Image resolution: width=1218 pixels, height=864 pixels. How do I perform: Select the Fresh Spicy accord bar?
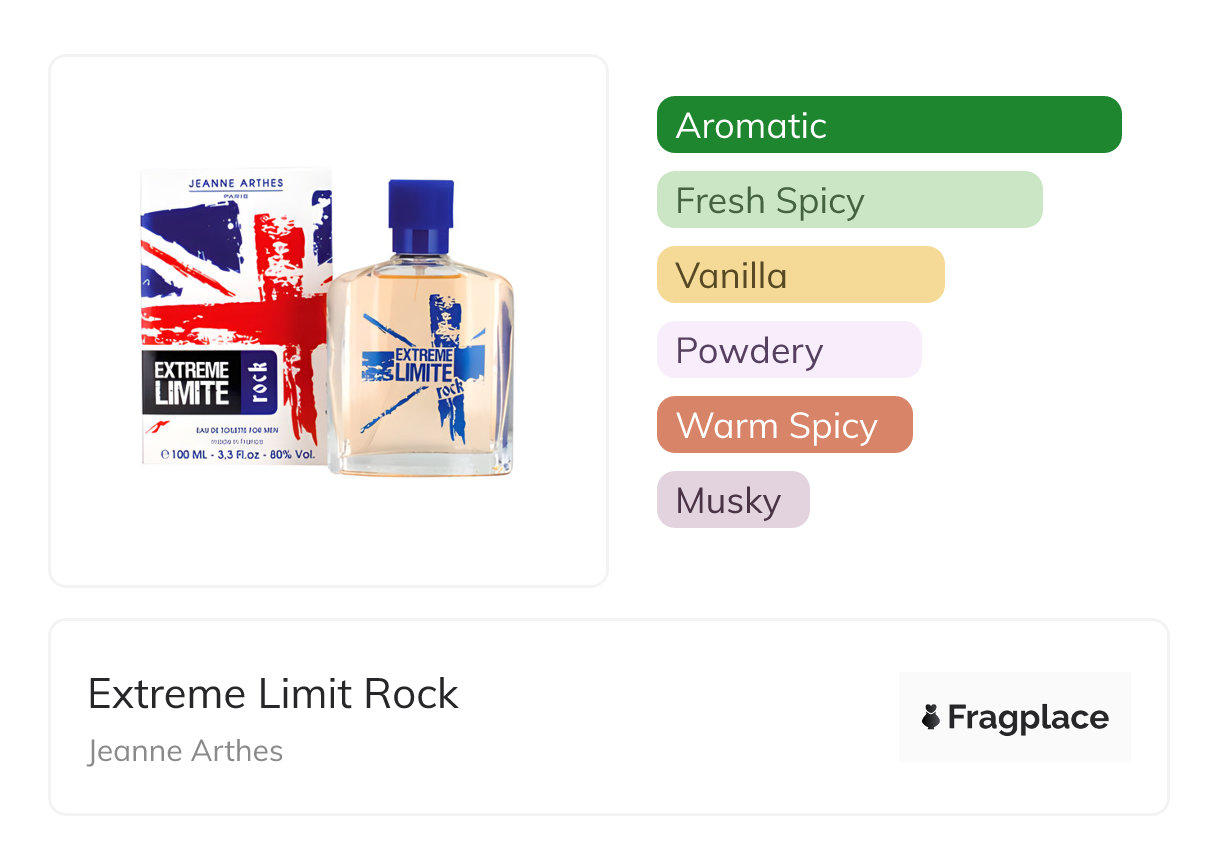click(x=849, y=200)
